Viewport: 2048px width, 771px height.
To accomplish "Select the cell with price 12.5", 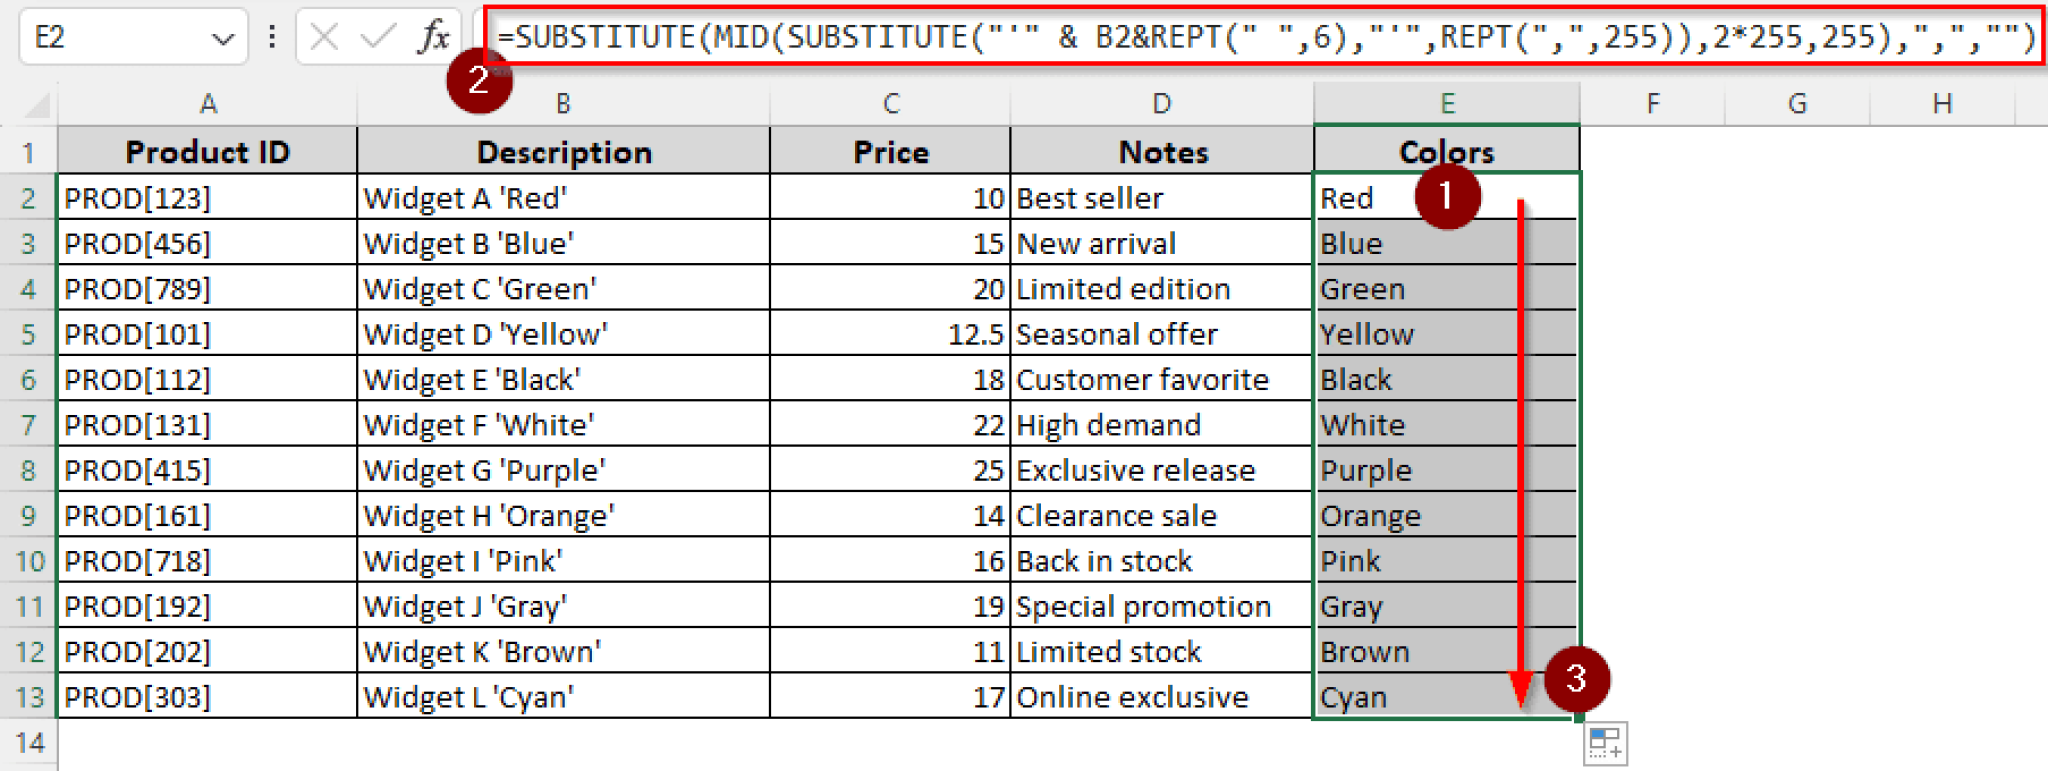I will (x=890, y=334).
